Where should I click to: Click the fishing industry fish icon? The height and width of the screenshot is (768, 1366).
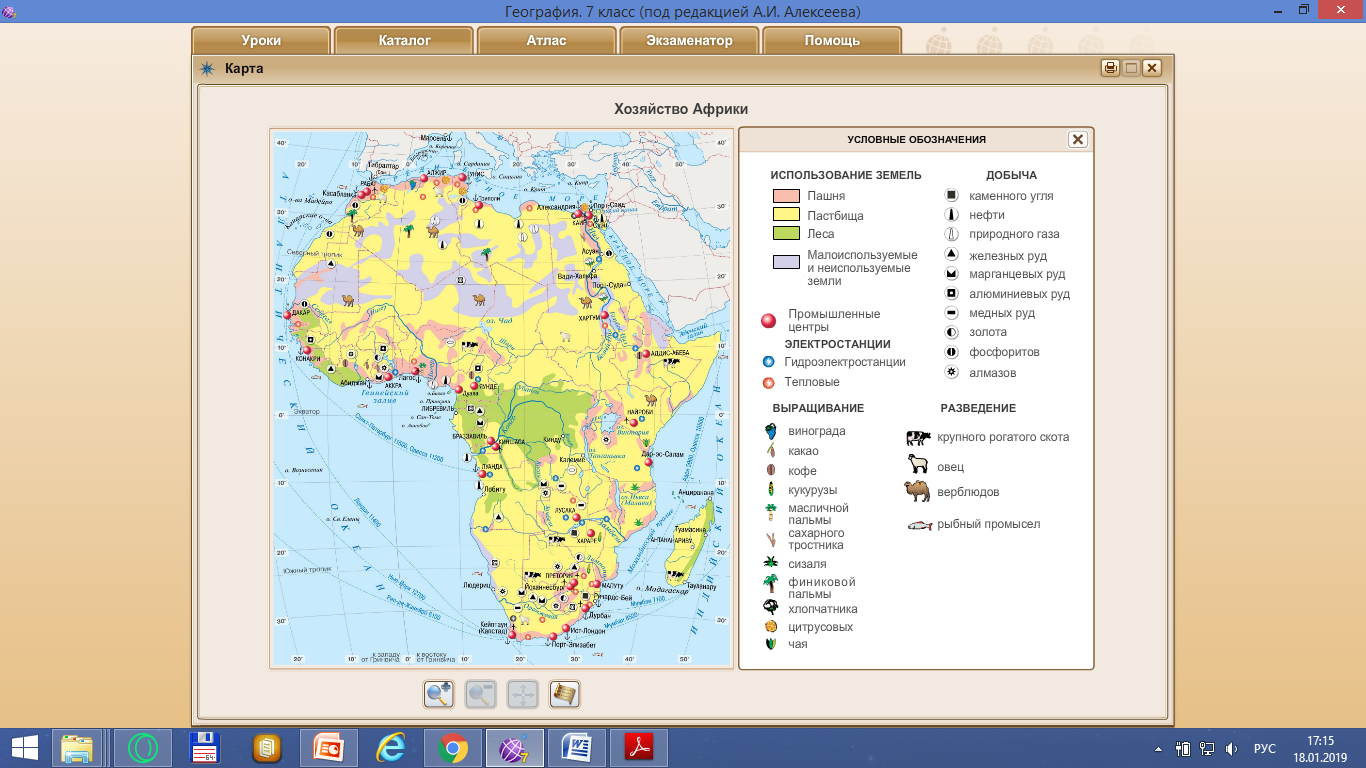click(919, 525)
